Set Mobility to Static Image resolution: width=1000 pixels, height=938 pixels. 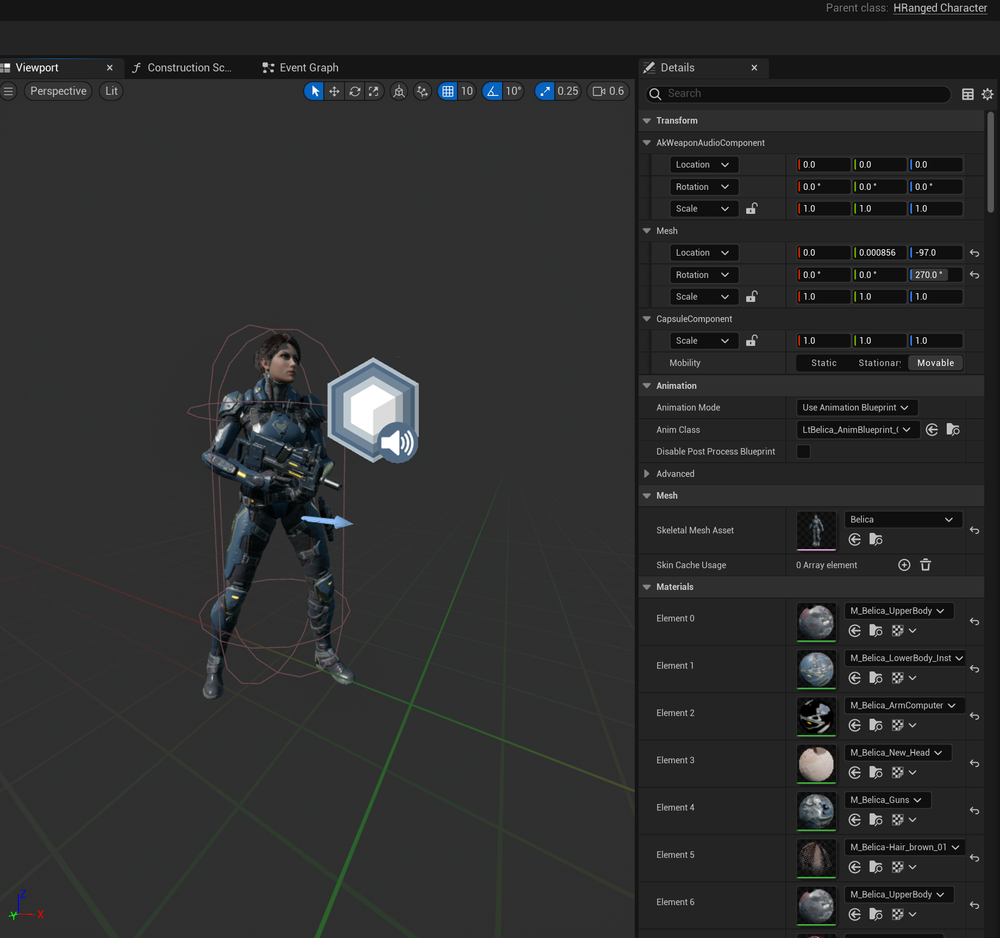tap(824, 363)
